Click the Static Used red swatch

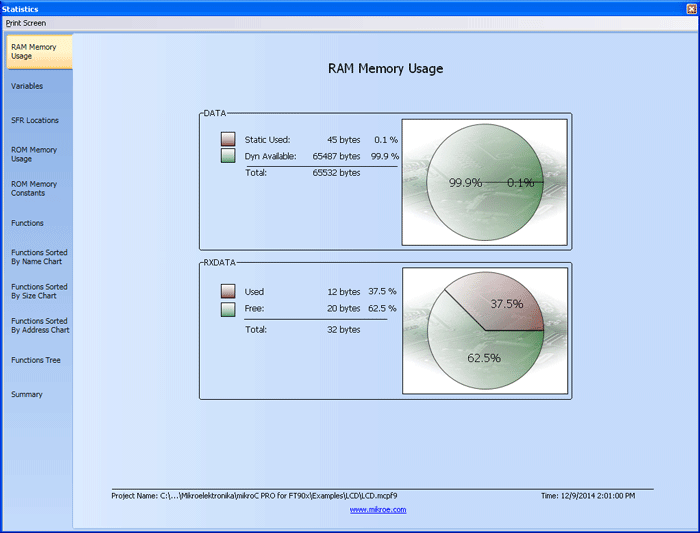pos(228,139)
